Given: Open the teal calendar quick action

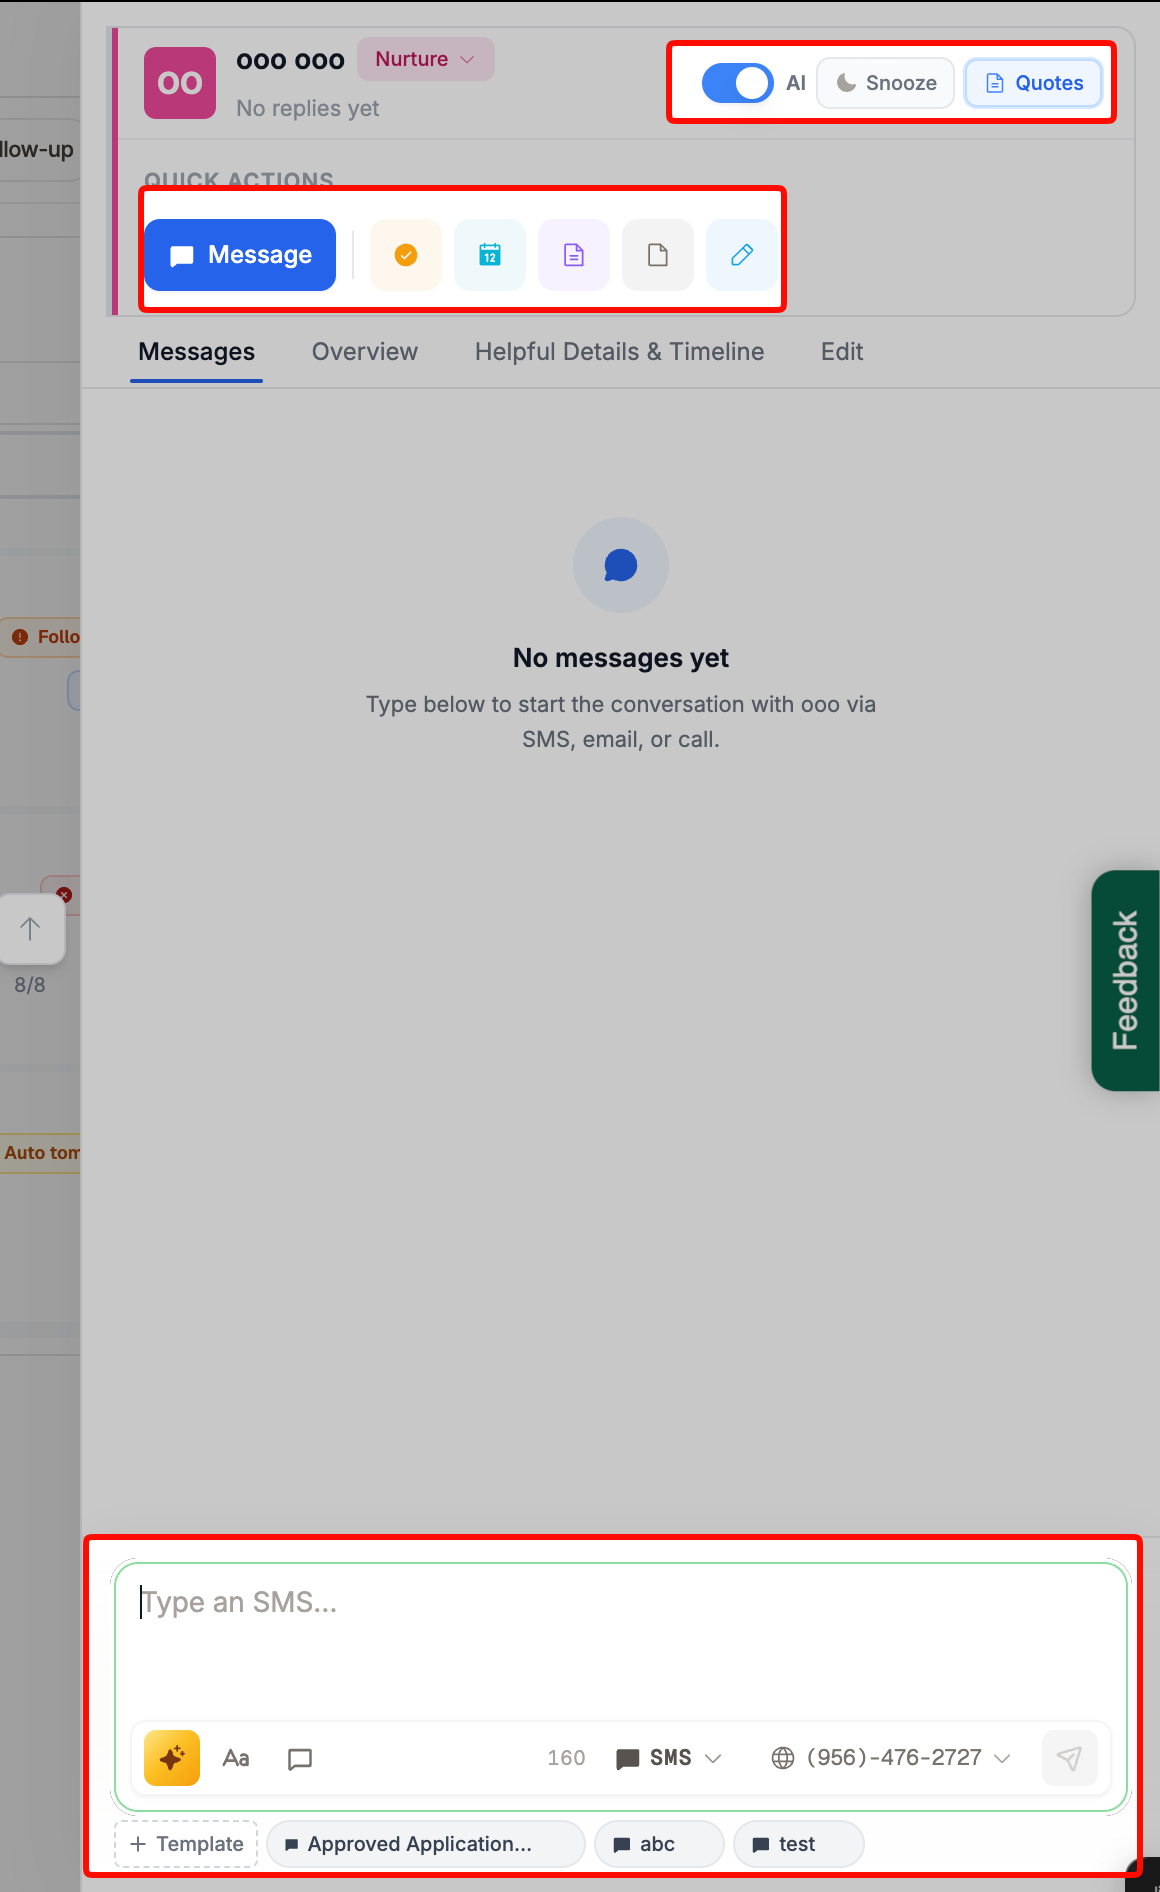Looking at the screenshot, I should [x=490, y=255].
